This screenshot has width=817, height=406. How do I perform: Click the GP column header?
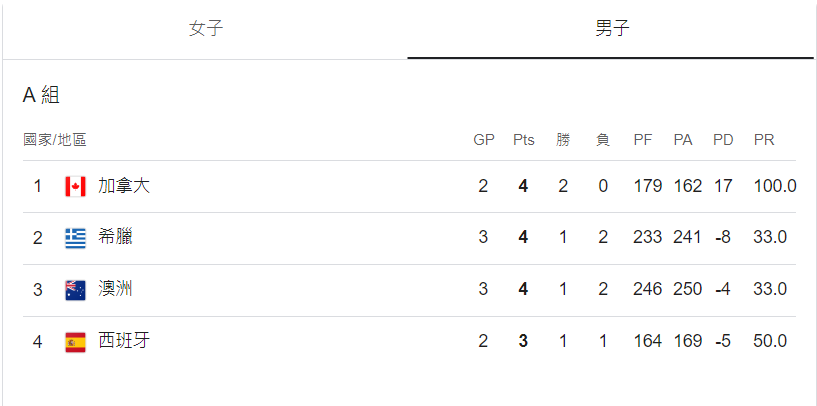tap(483, 140)
